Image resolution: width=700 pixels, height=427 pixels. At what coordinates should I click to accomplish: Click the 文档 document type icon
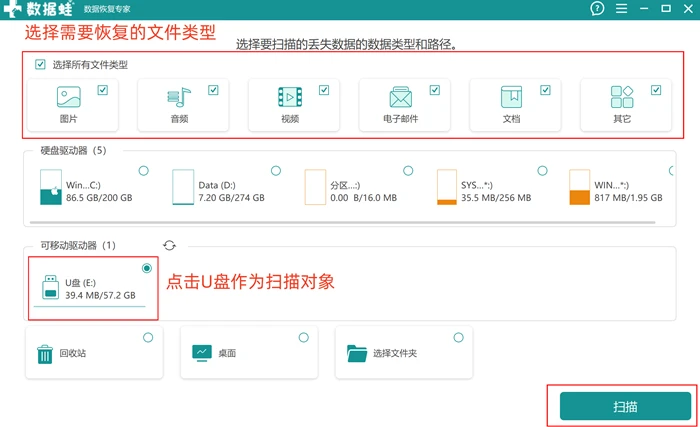pyautogui.click(x=511, y=97)
